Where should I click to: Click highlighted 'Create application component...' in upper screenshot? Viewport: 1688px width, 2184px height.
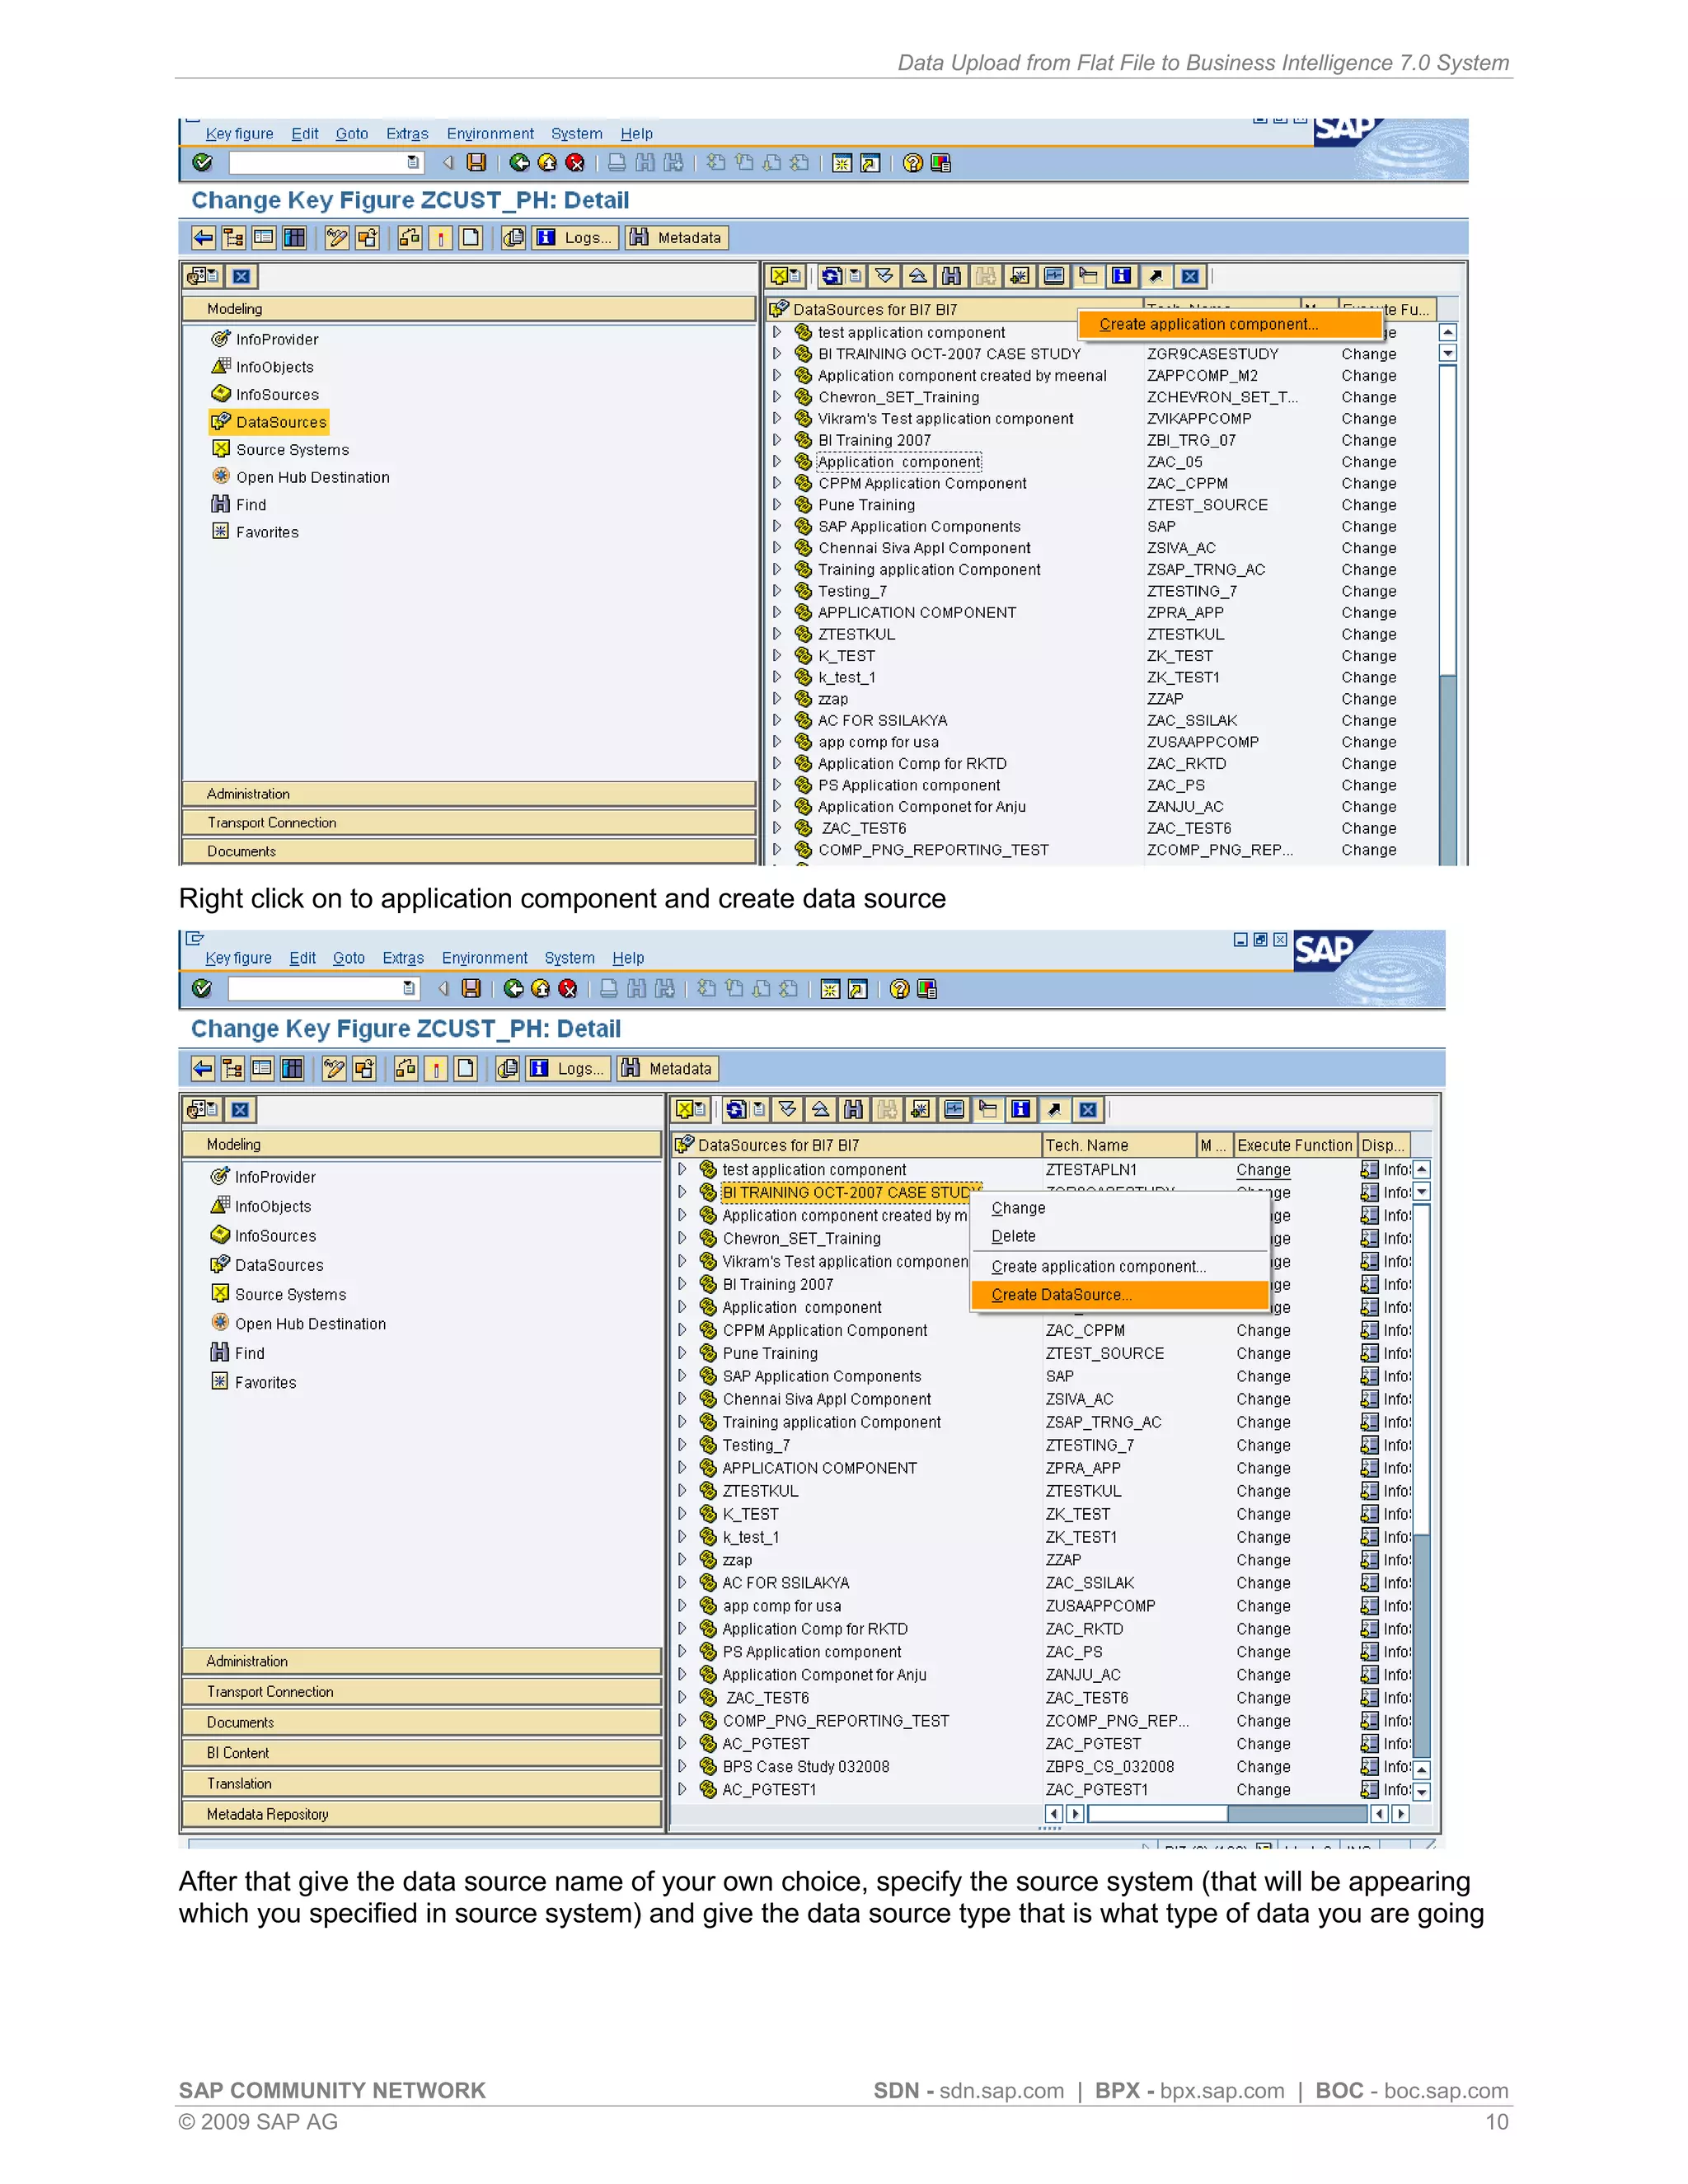coord(1229,324)
